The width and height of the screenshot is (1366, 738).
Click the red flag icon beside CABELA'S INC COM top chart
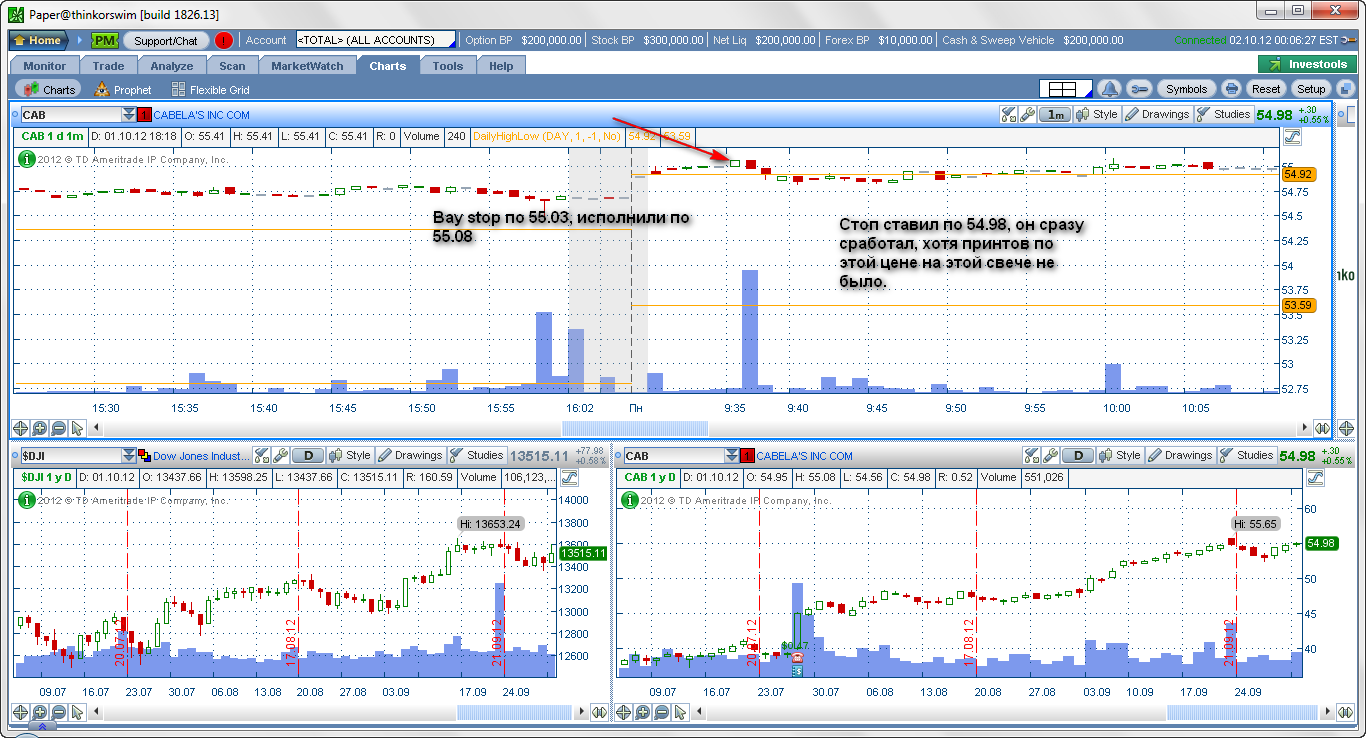144,115
